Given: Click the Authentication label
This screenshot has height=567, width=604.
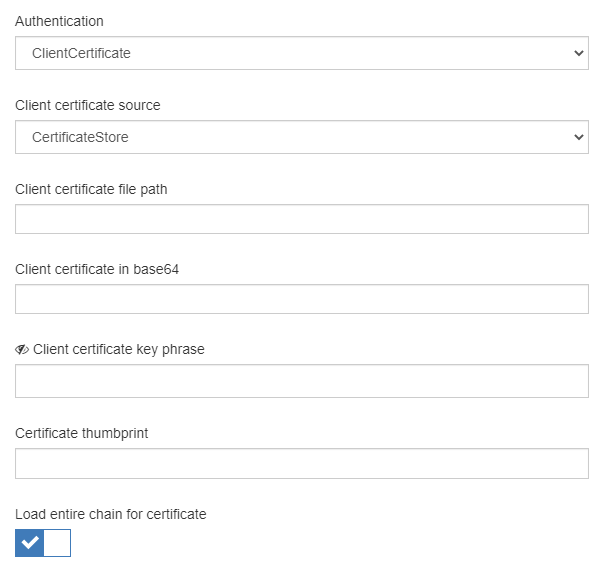Looking at the screenshot, I should point(59,21).
